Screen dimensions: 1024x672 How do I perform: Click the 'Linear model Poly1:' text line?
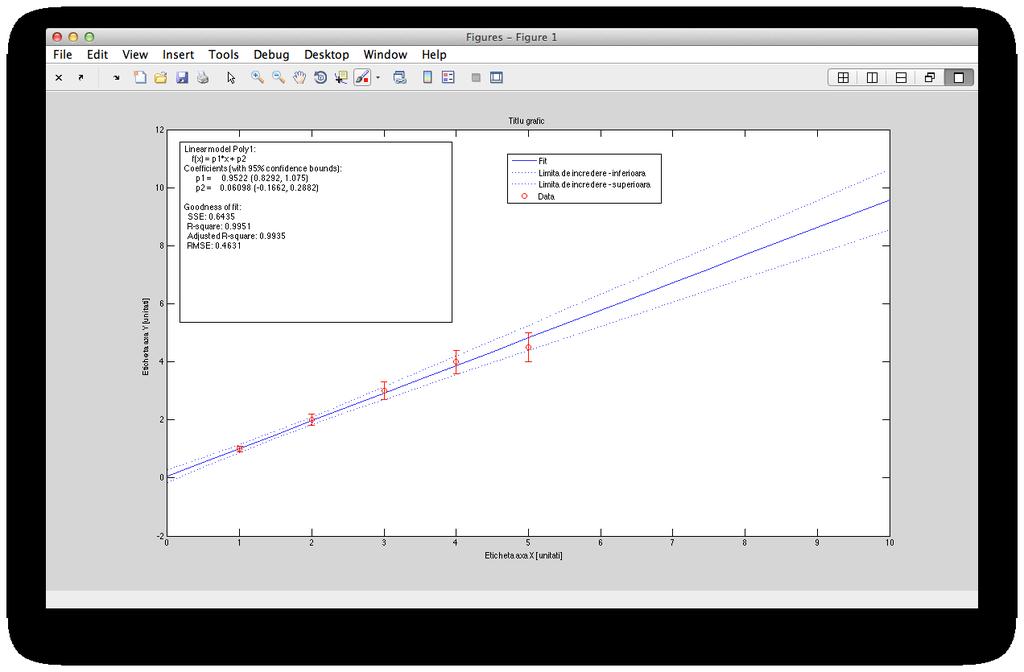219,149
